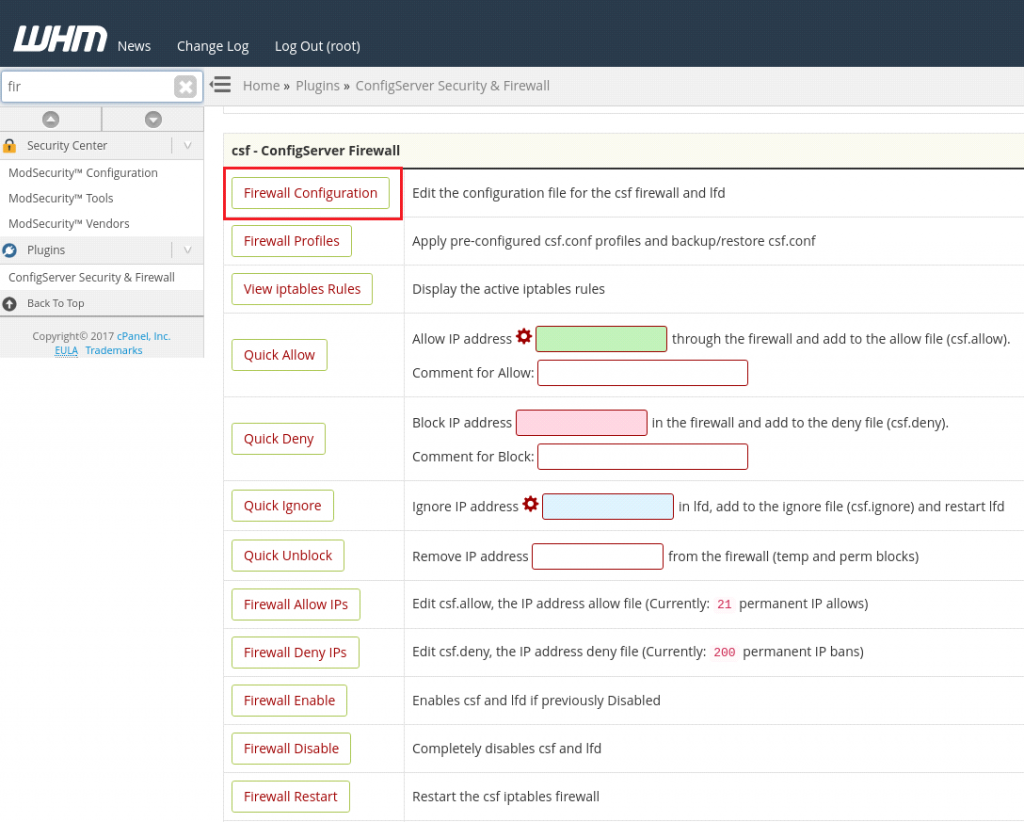Click the Plugins section icon
The width and height of the screenshot is (1024, 822).
coord(9,250)
